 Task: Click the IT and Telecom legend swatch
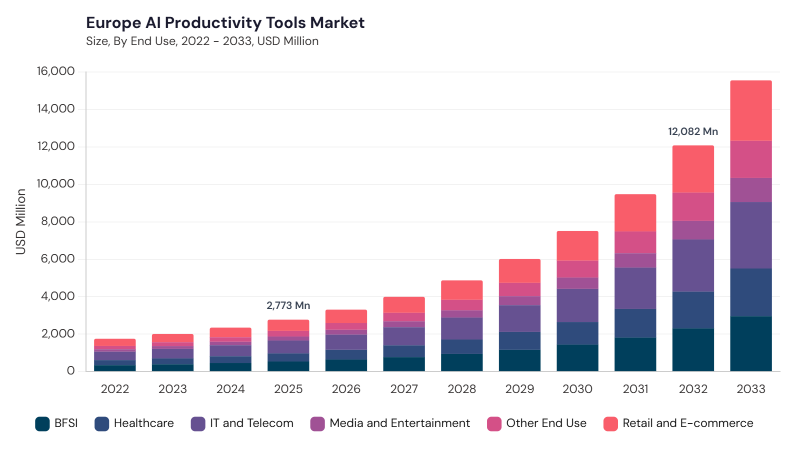click(198, 423)
